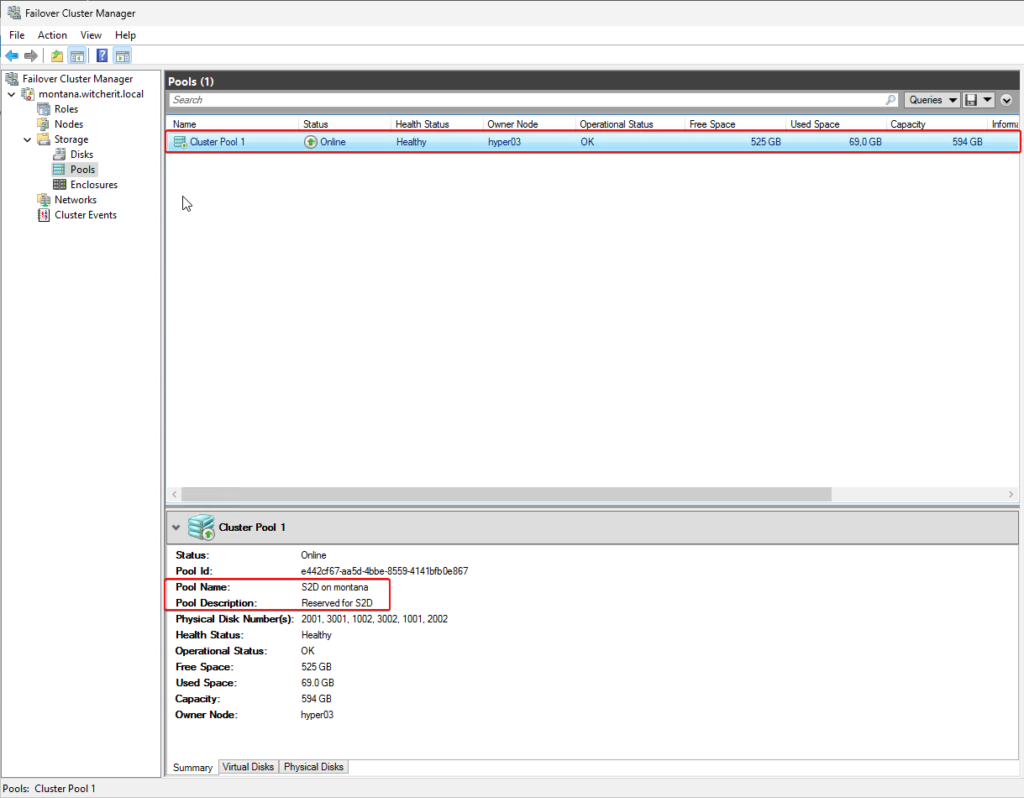Click the Up One Level folder icon
The height and width of the screenshot is (798, 1024).
[57, 56]
